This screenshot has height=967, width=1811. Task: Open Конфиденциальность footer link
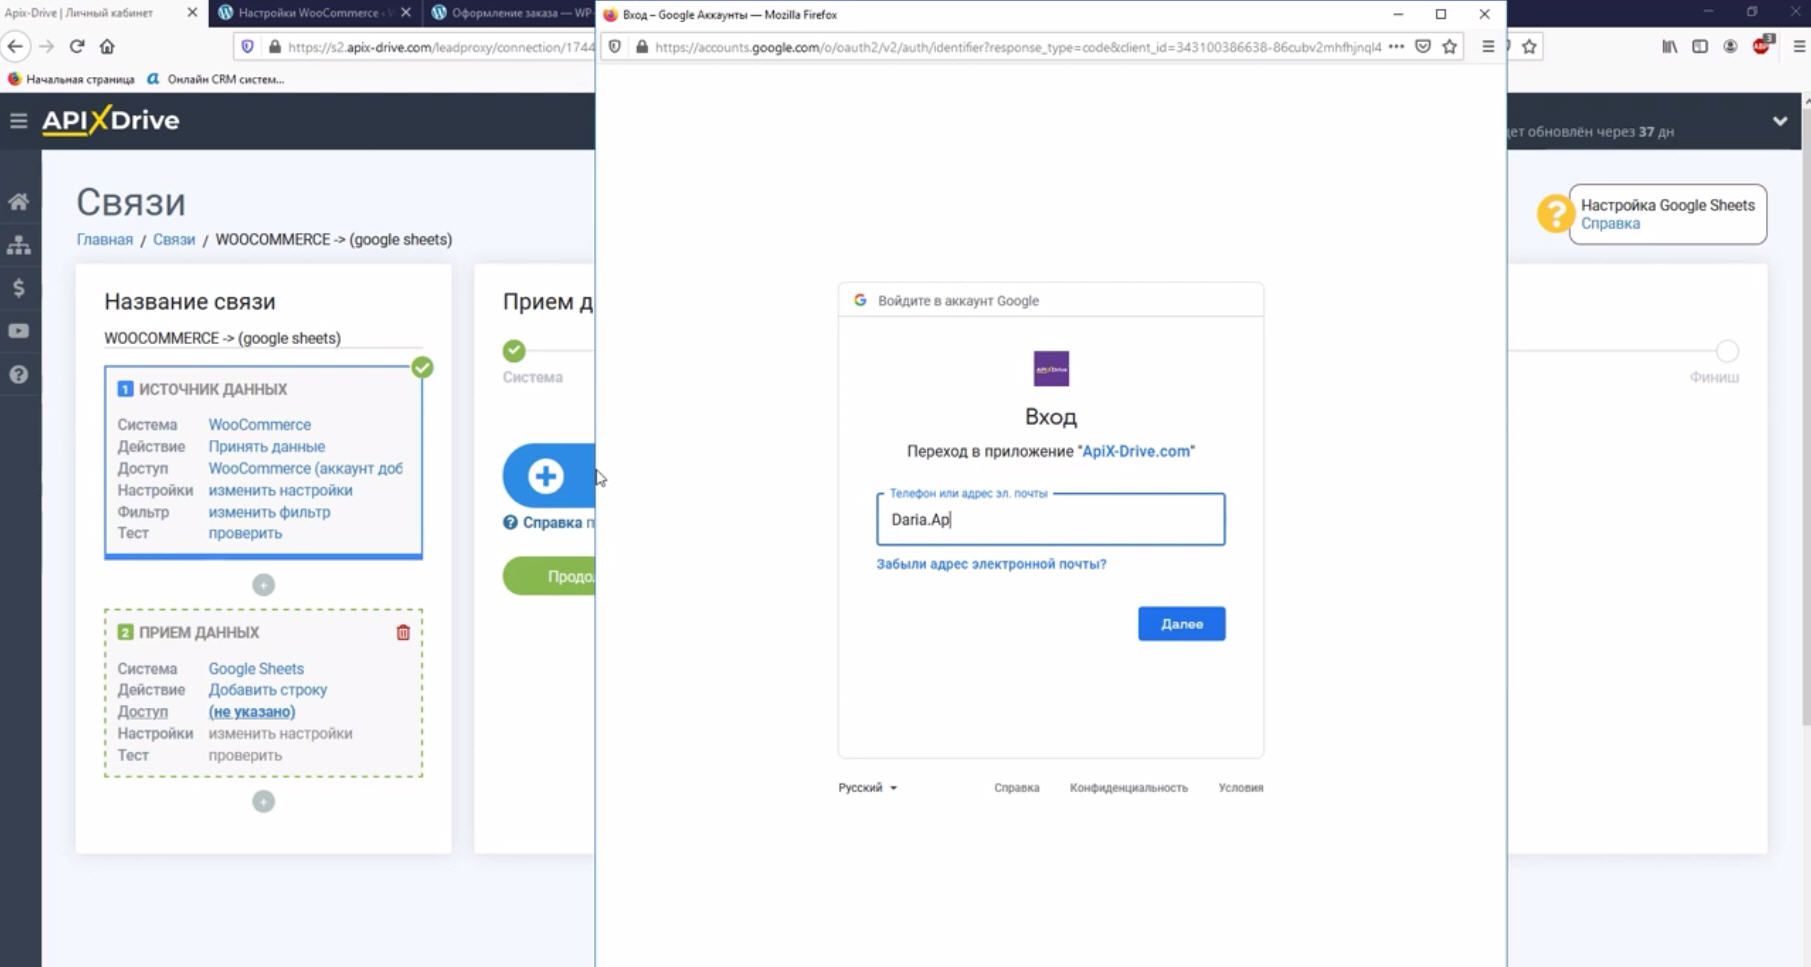[x=1128, y=788]
